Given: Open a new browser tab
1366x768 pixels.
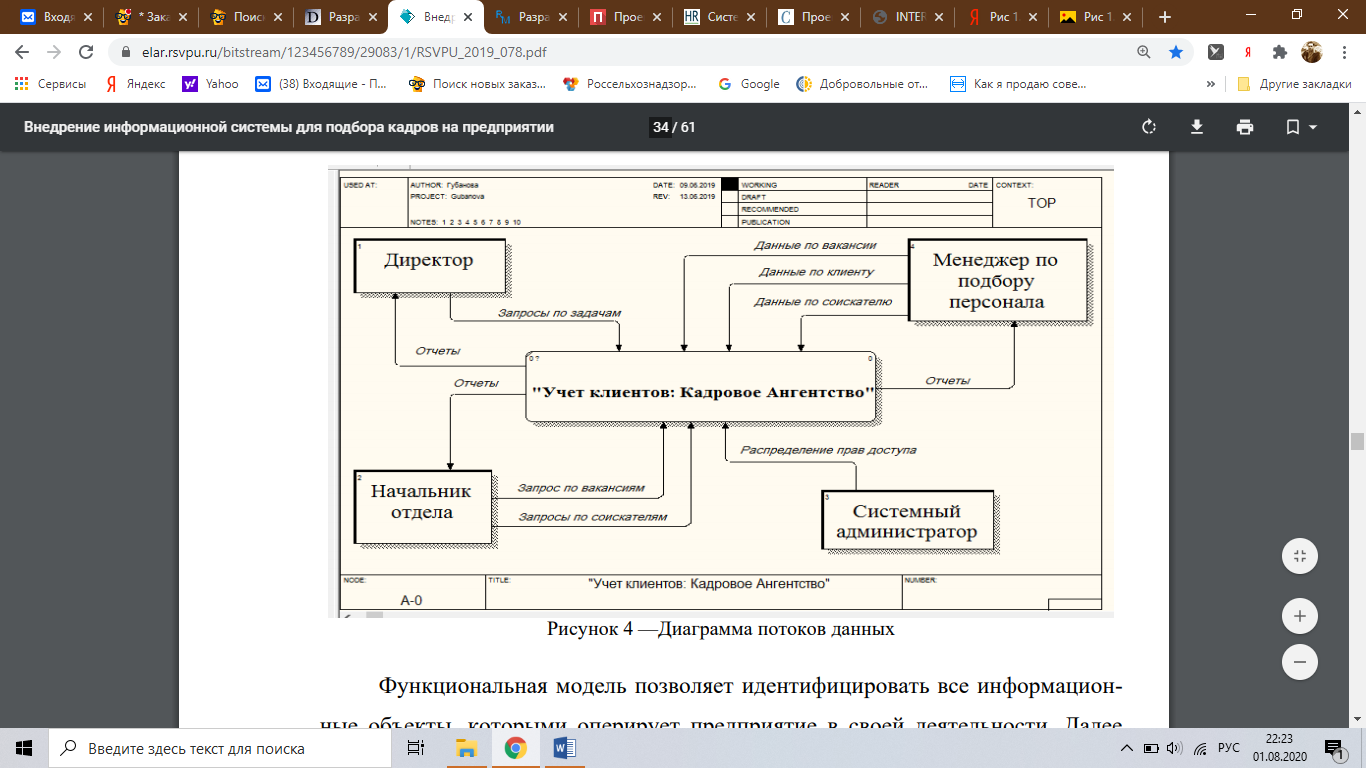Looking at the screenshot, I should click(1164, 17).
